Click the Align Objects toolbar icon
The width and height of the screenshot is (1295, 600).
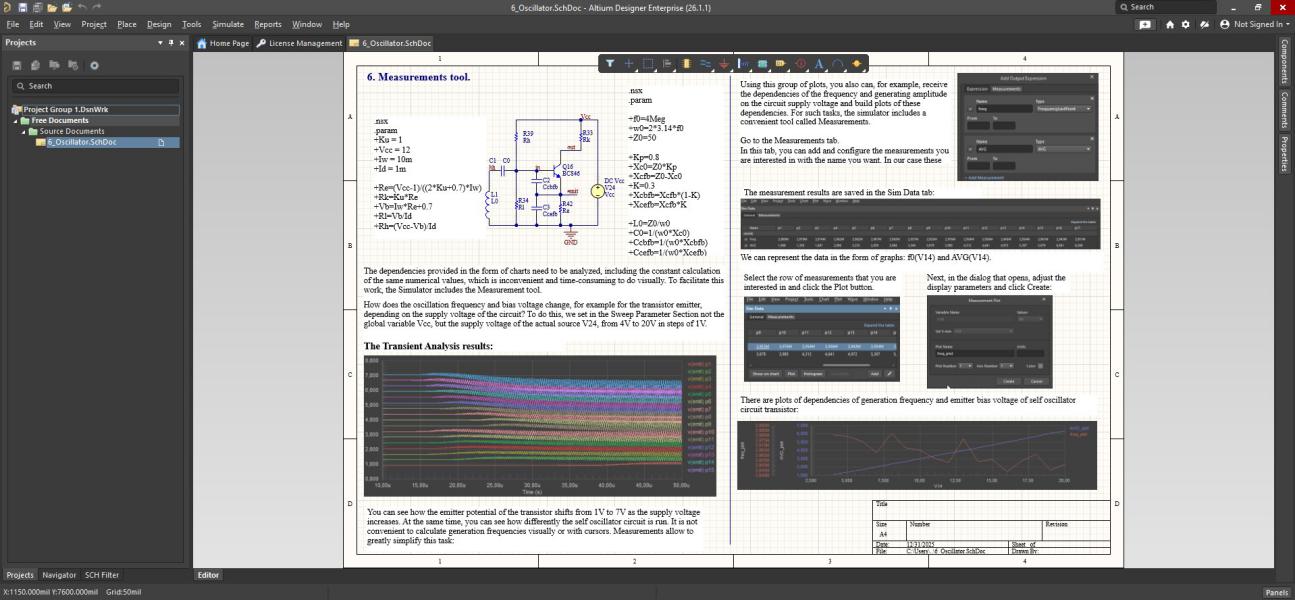coord(667,64)
